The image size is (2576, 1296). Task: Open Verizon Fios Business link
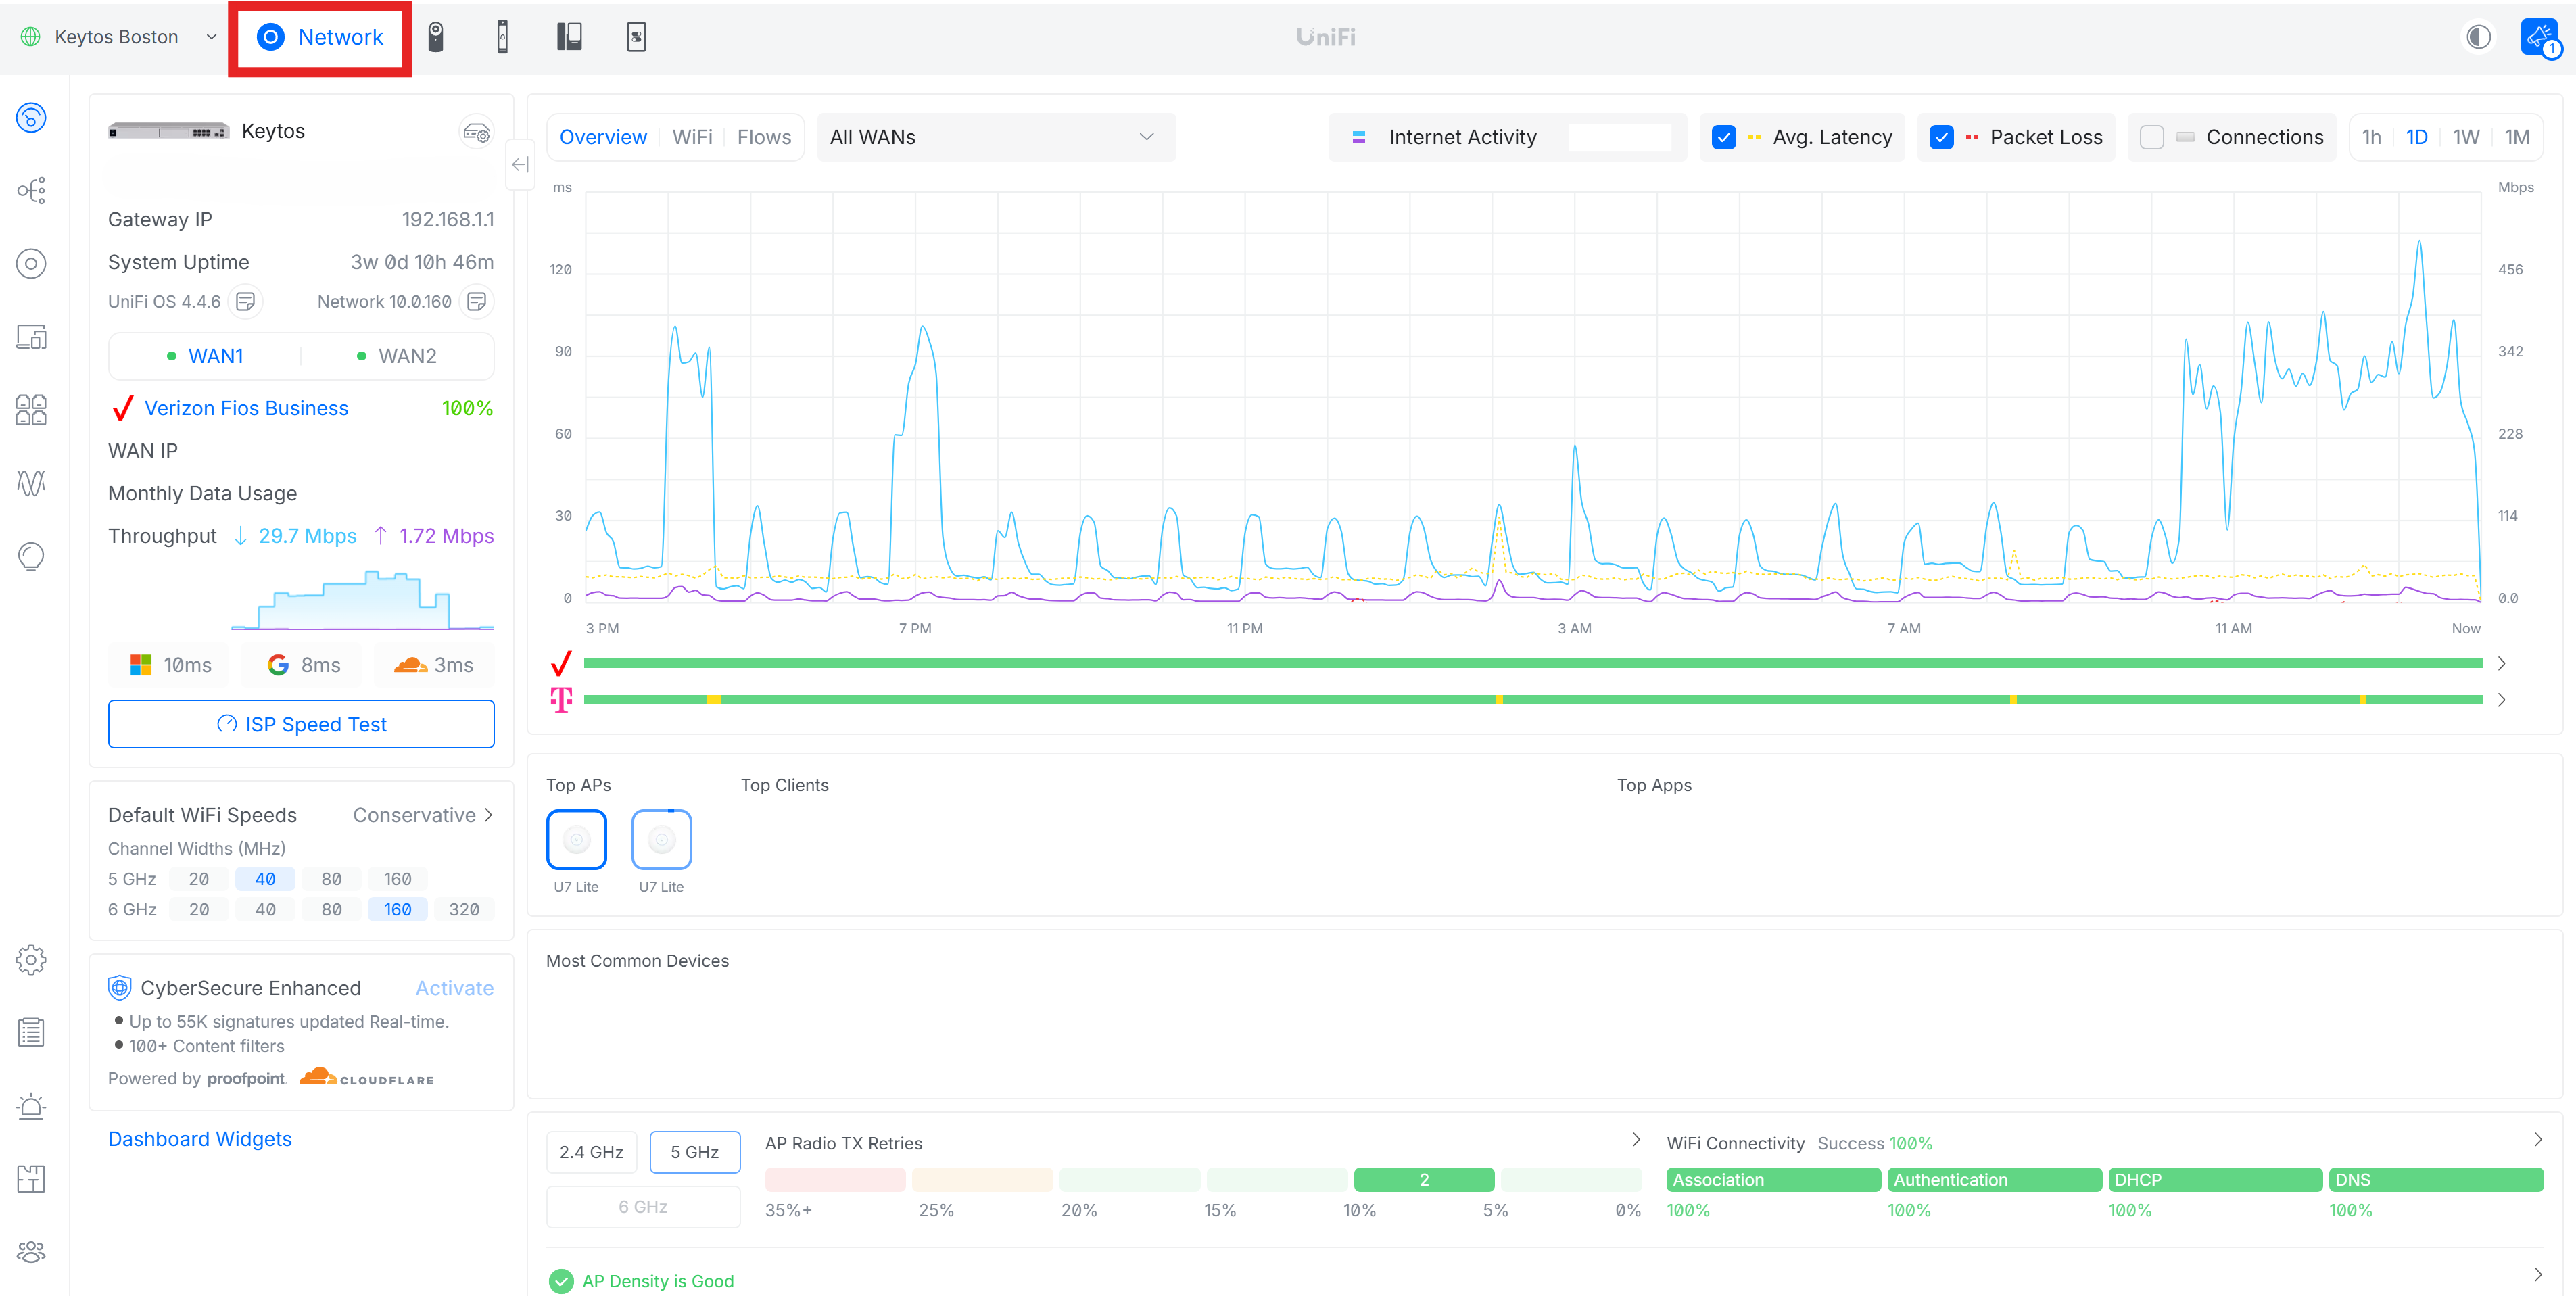[246, 408]
